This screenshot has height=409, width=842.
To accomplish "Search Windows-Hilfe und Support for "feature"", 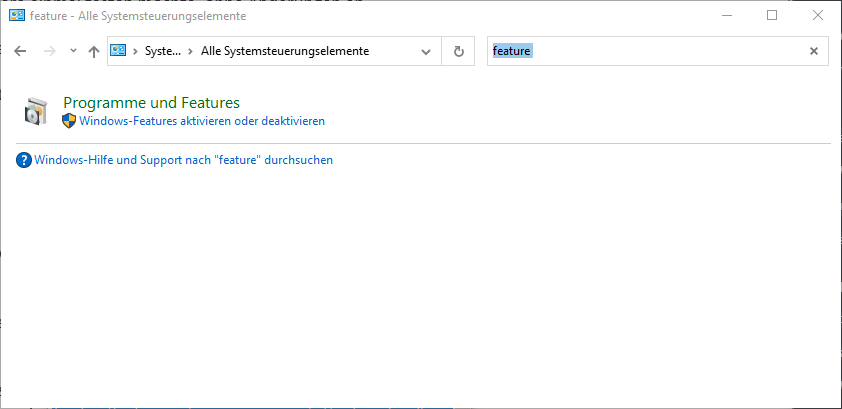I will click(x=183, y=160).
